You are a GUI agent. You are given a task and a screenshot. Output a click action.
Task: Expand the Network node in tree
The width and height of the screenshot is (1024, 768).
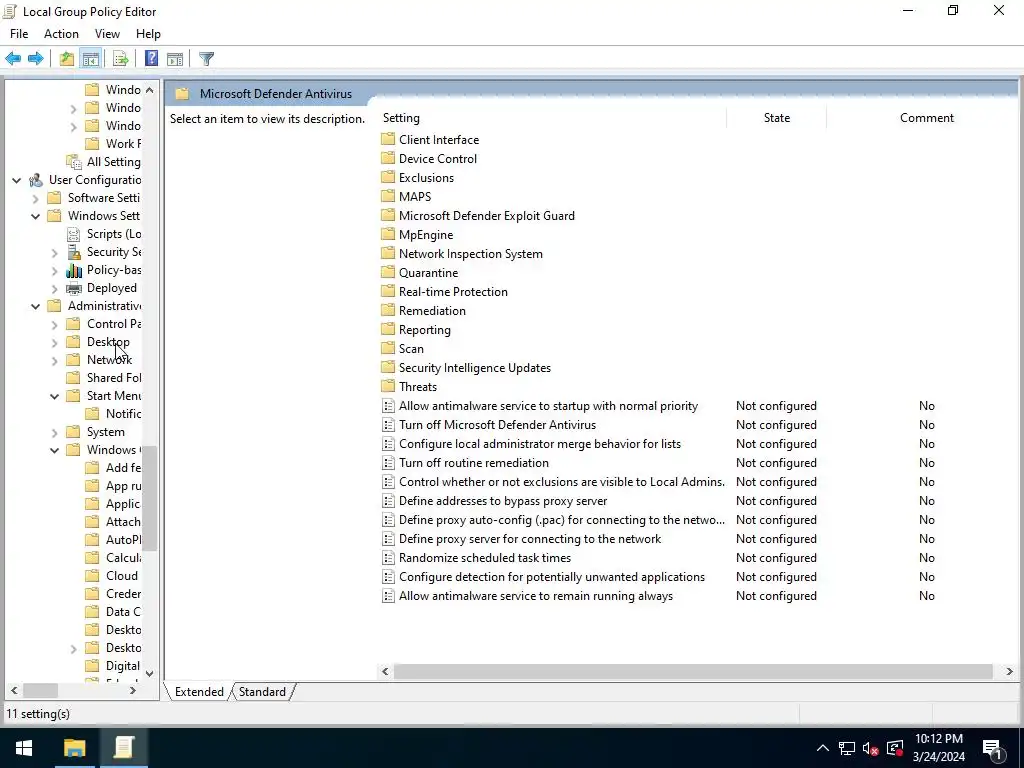[x=55, y=360]
